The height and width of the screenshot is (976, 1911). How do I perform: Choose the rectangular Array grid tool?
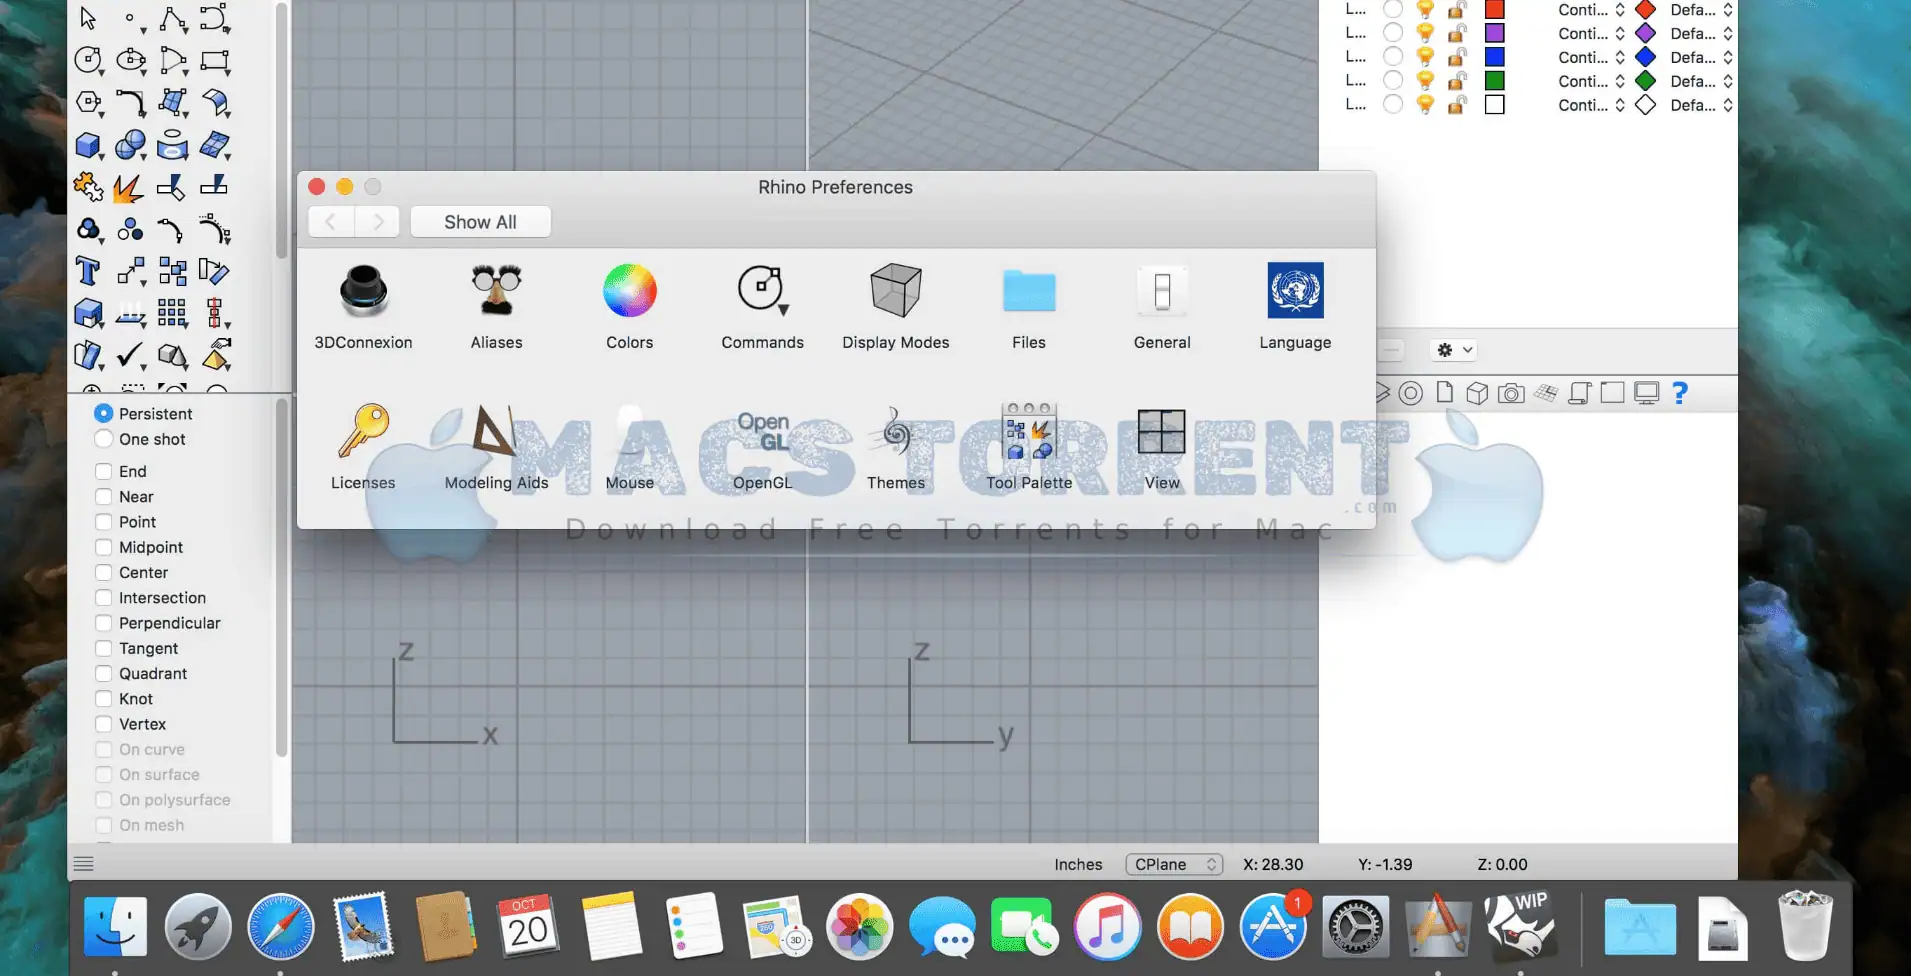pos(172,313)
